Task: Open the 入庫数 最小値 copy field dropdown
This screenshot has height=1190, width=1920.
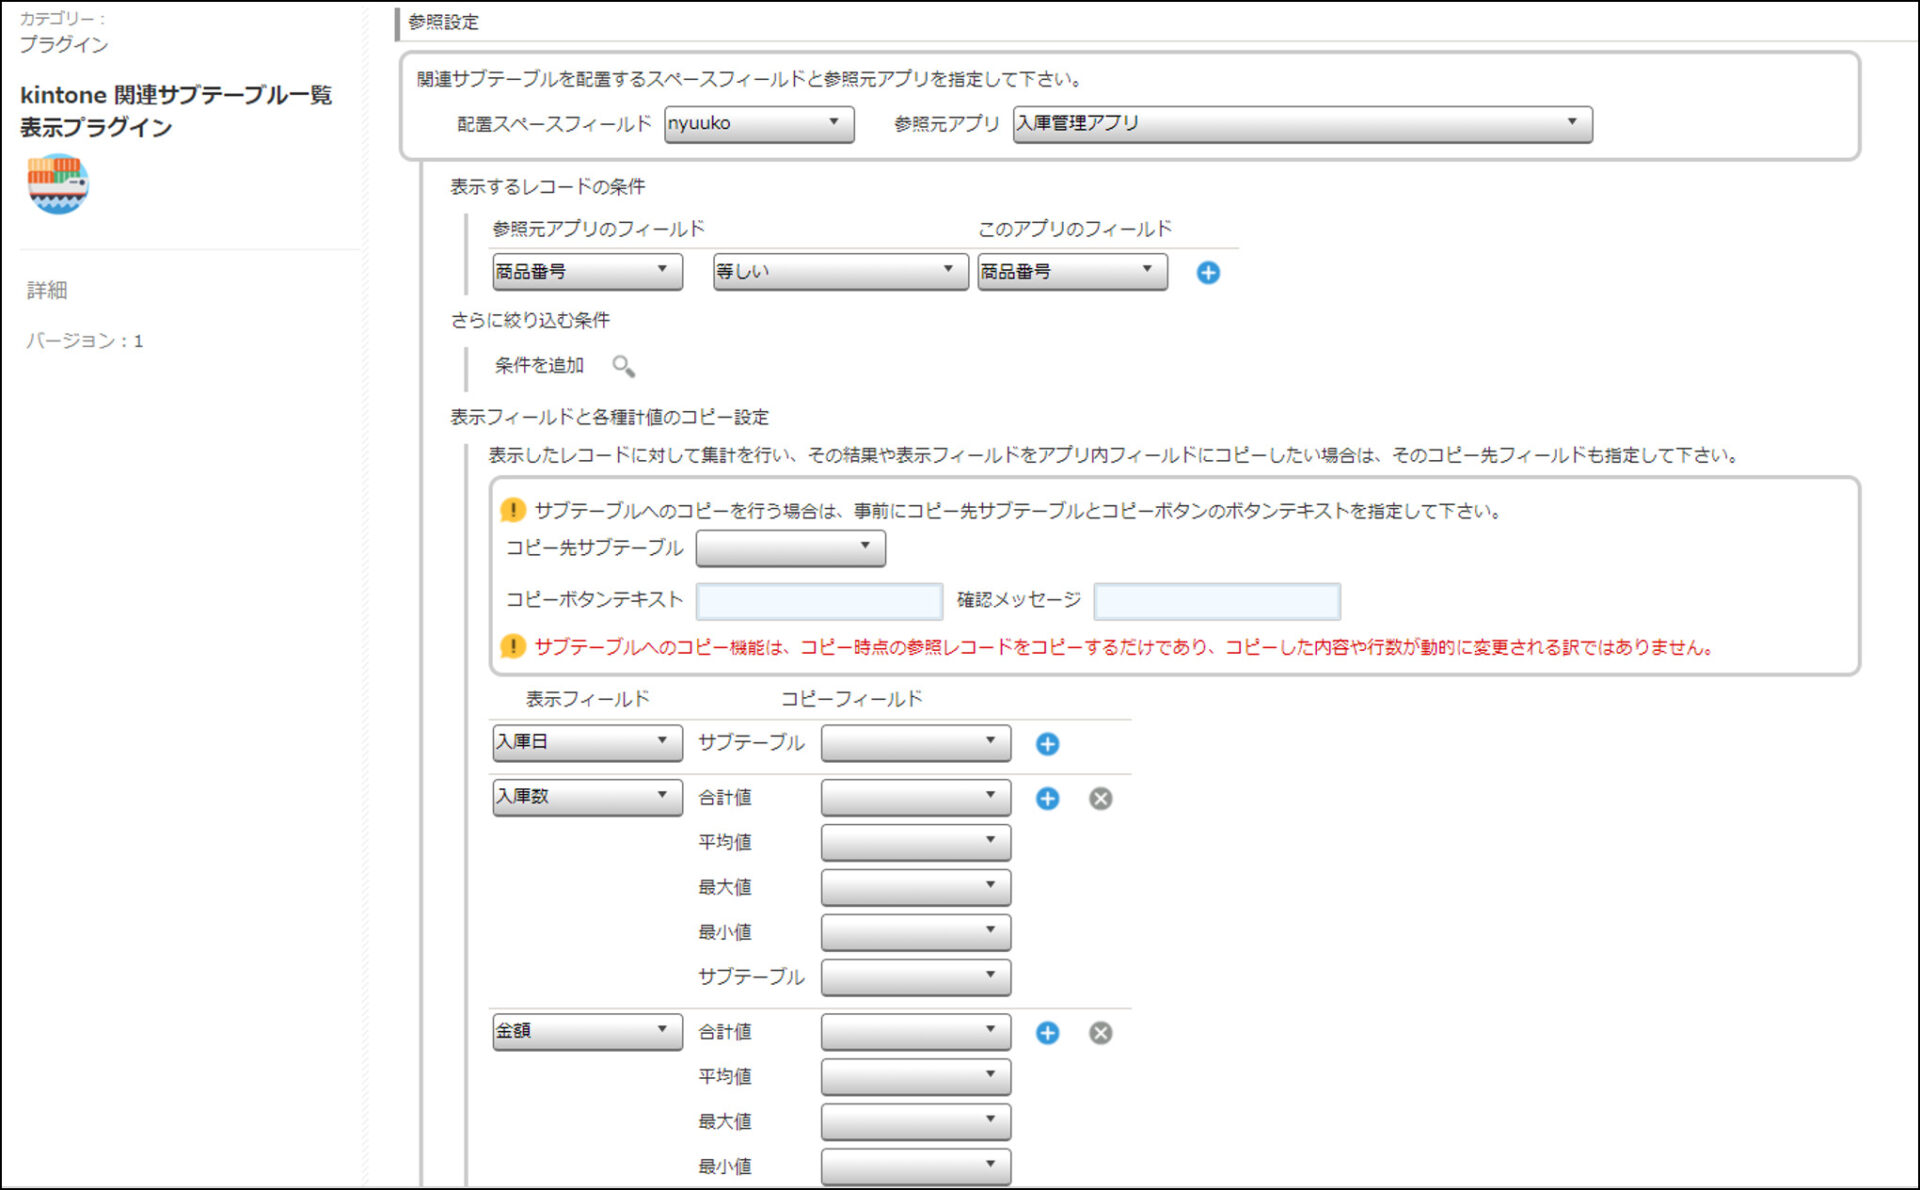Action: tap(915, 932)
